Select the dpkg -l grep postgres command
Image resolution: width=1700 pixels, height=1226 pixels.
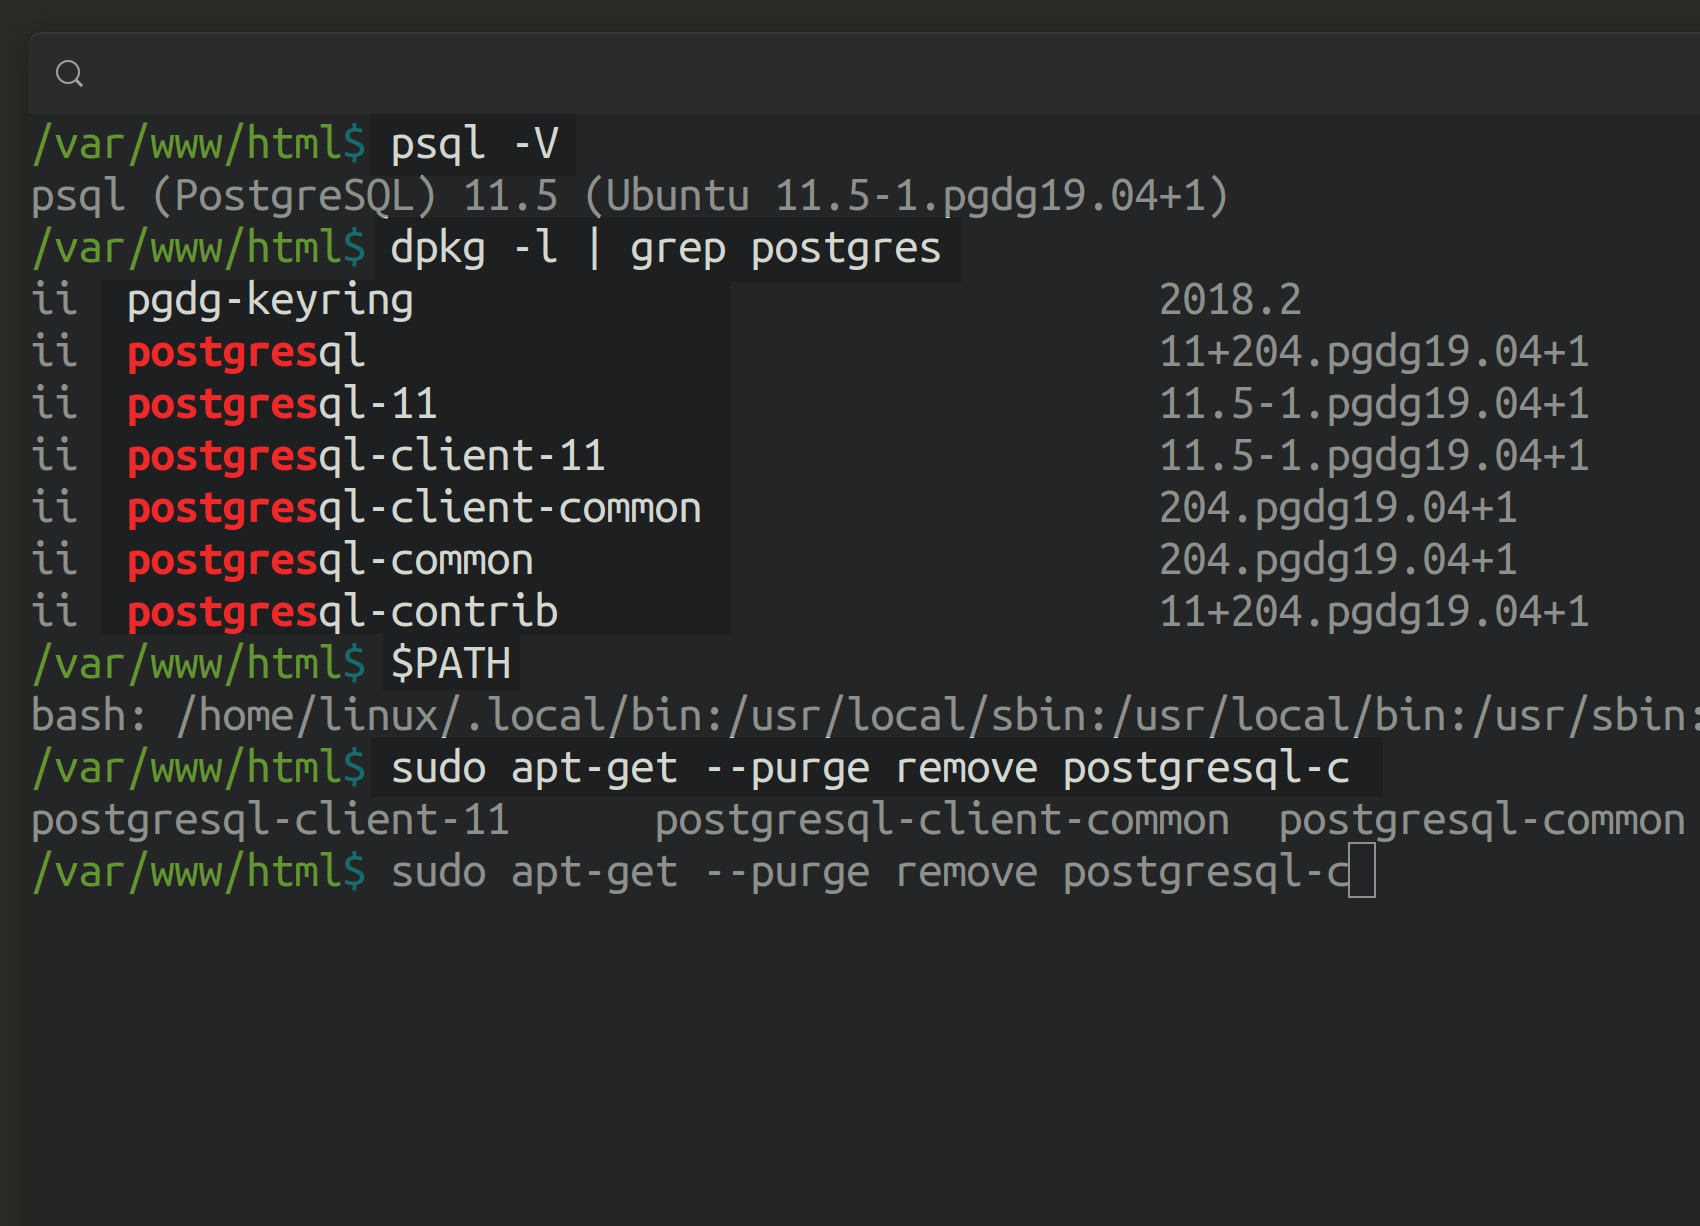pos(665,248)
